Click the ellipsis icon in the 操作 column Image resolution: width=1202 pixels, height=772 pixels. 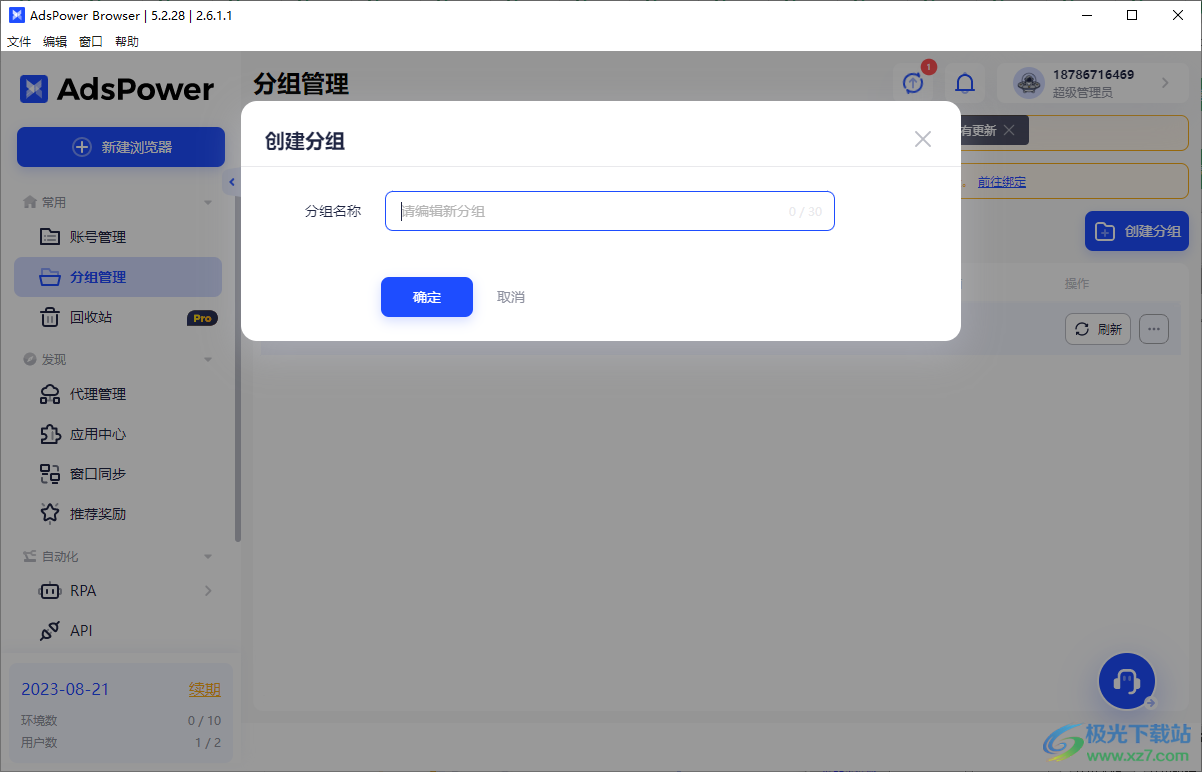point(1154,328)
